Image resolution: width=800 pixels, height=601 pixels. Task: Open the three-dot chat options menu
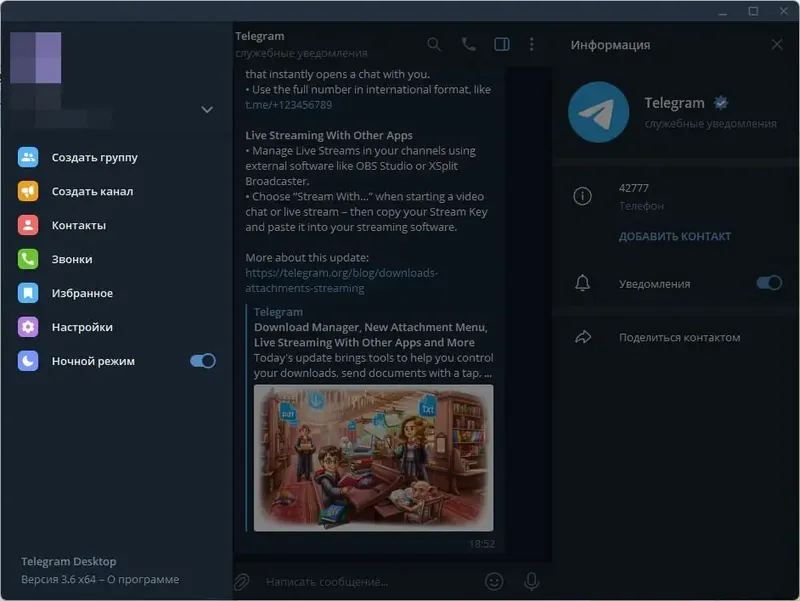[x=532, y=44]
